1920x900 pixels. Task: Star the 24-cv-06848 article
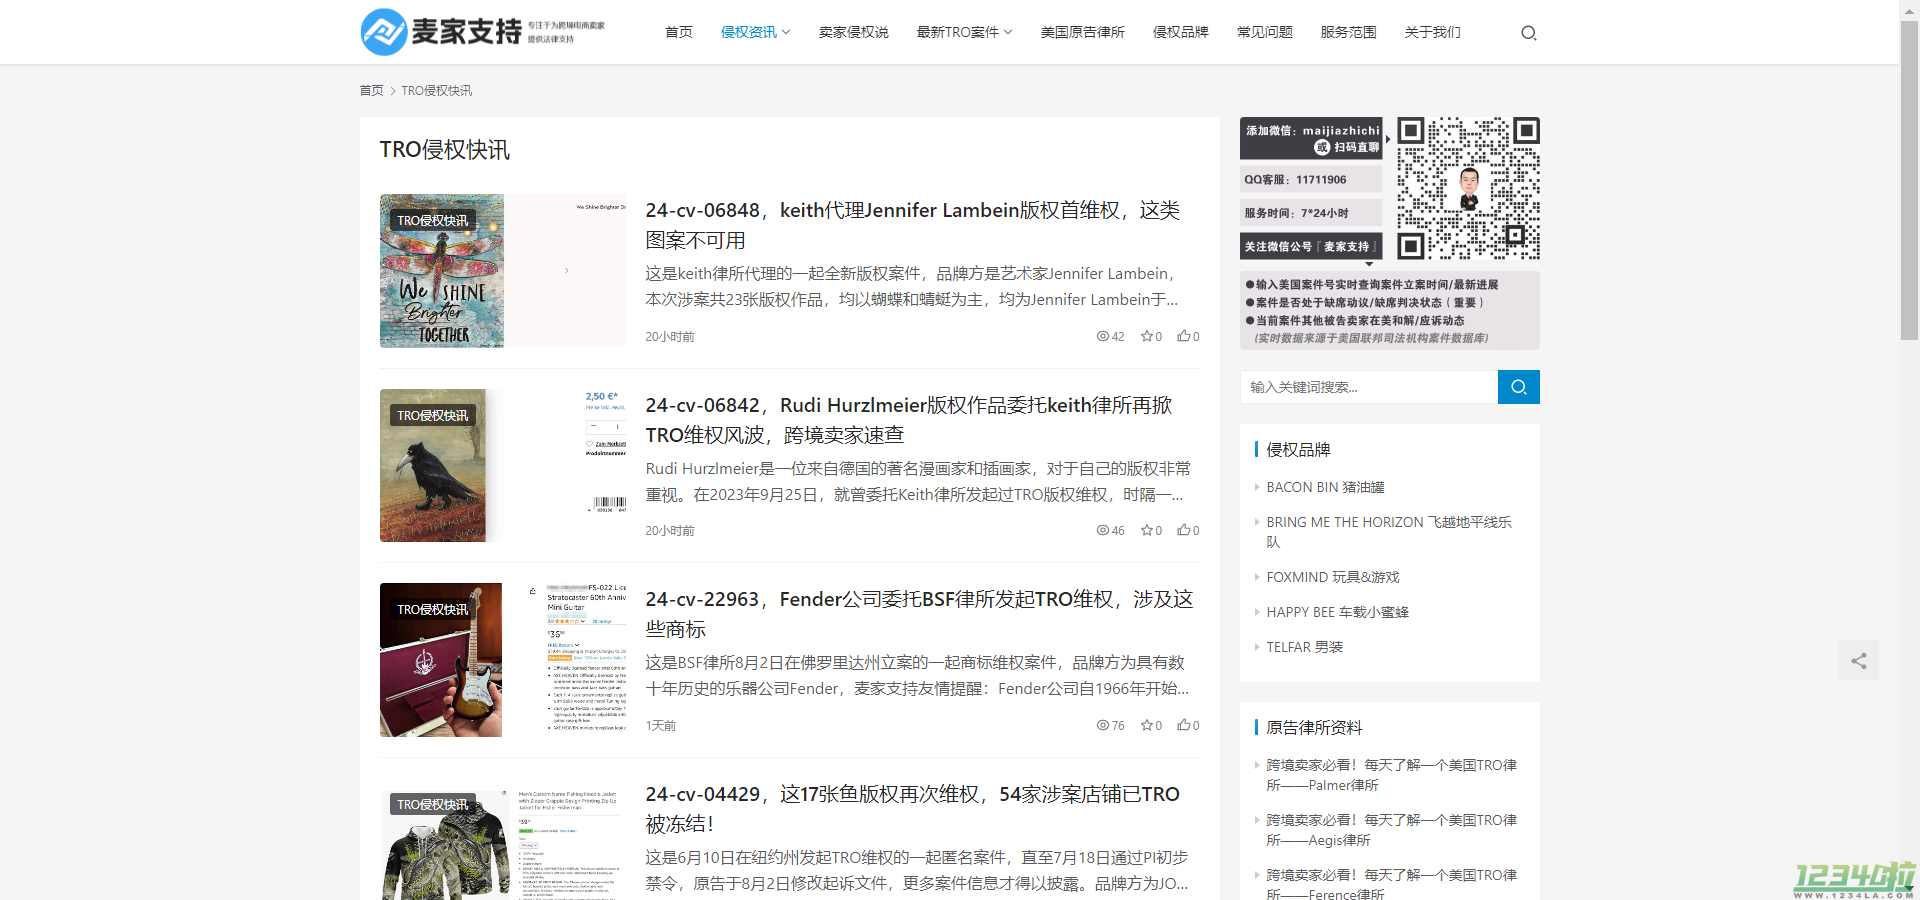coord(1147,337)
